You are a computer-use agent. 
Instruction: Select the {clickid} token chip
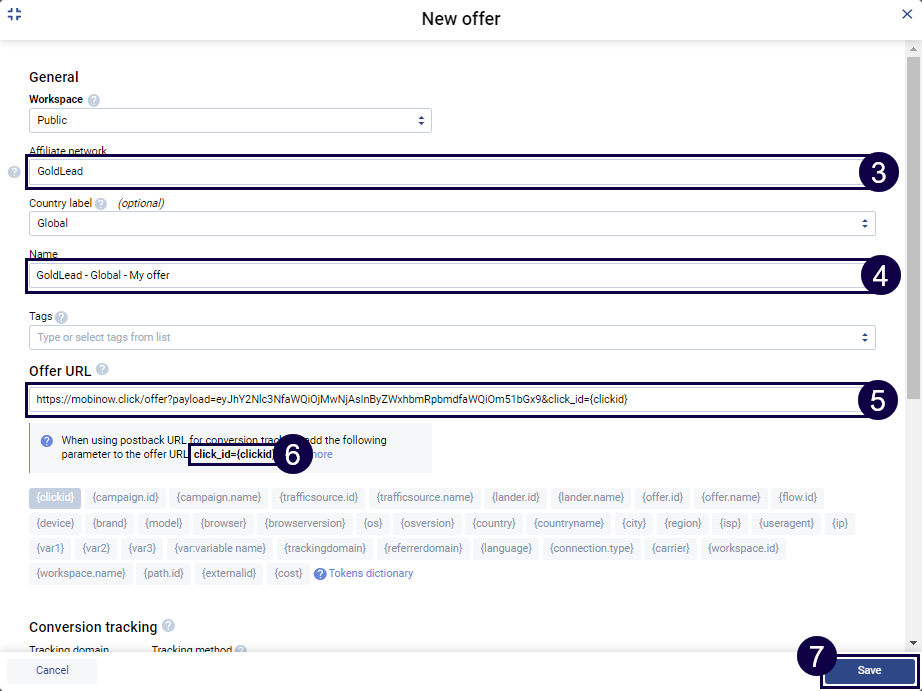click(54, 497)
